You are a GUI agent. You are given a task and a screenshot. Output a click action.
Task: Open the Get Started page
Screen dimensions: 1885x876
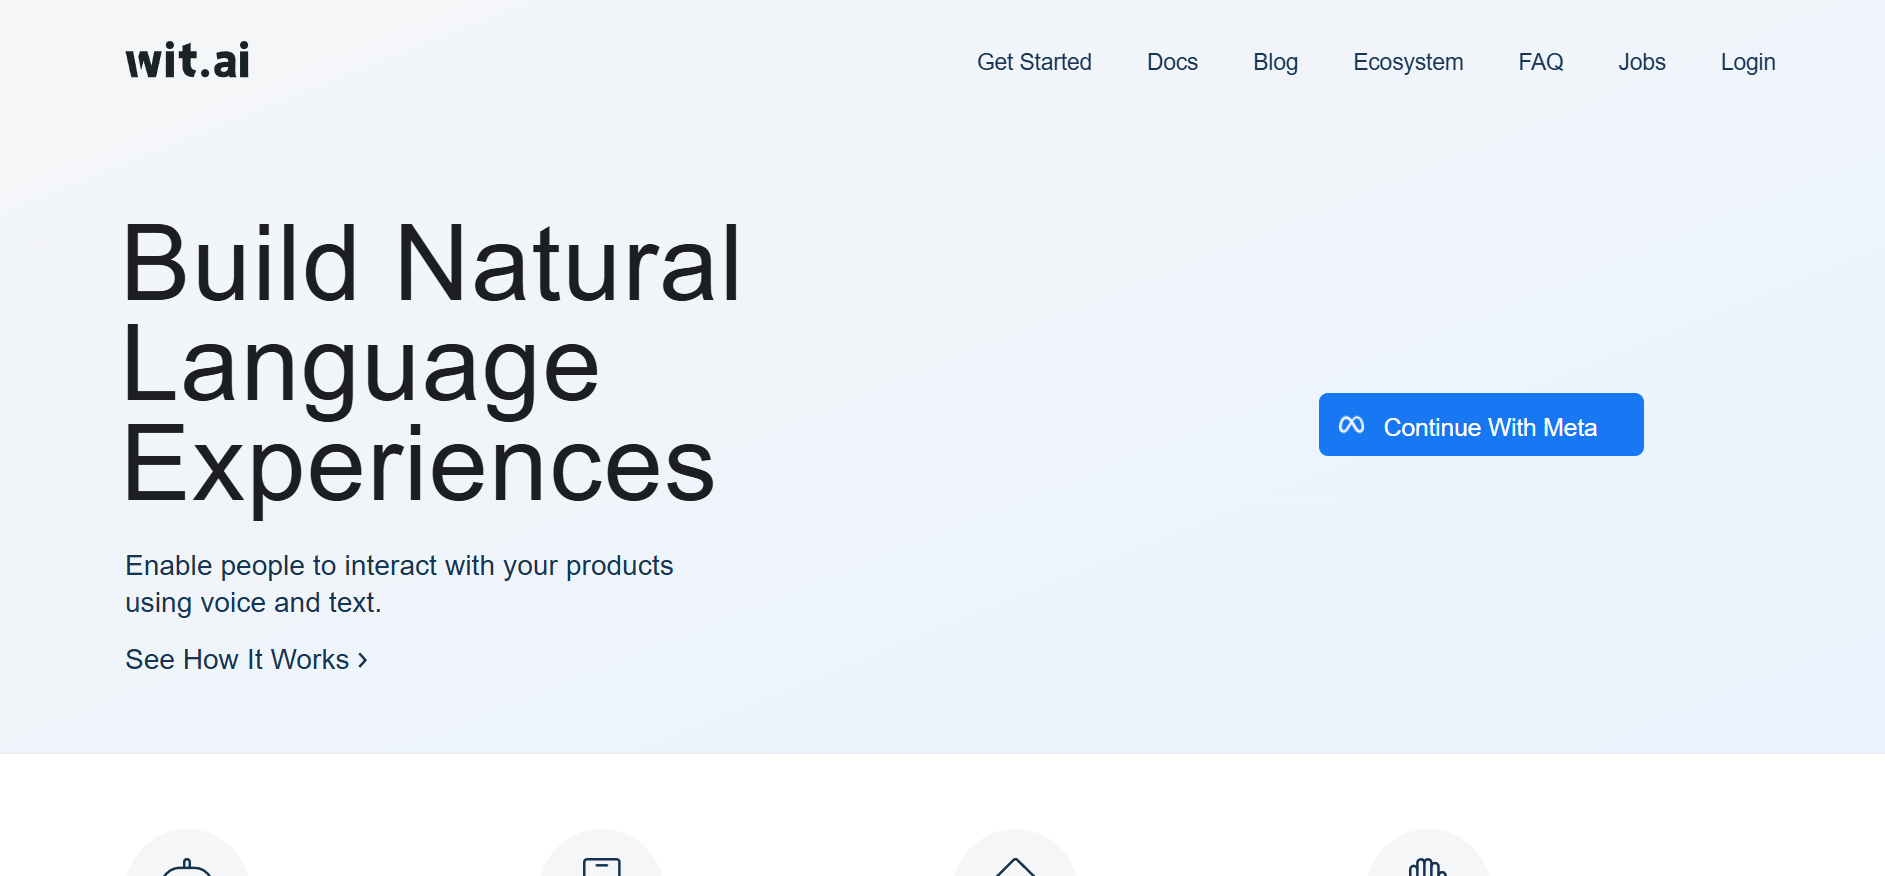tap(1034, 62)
